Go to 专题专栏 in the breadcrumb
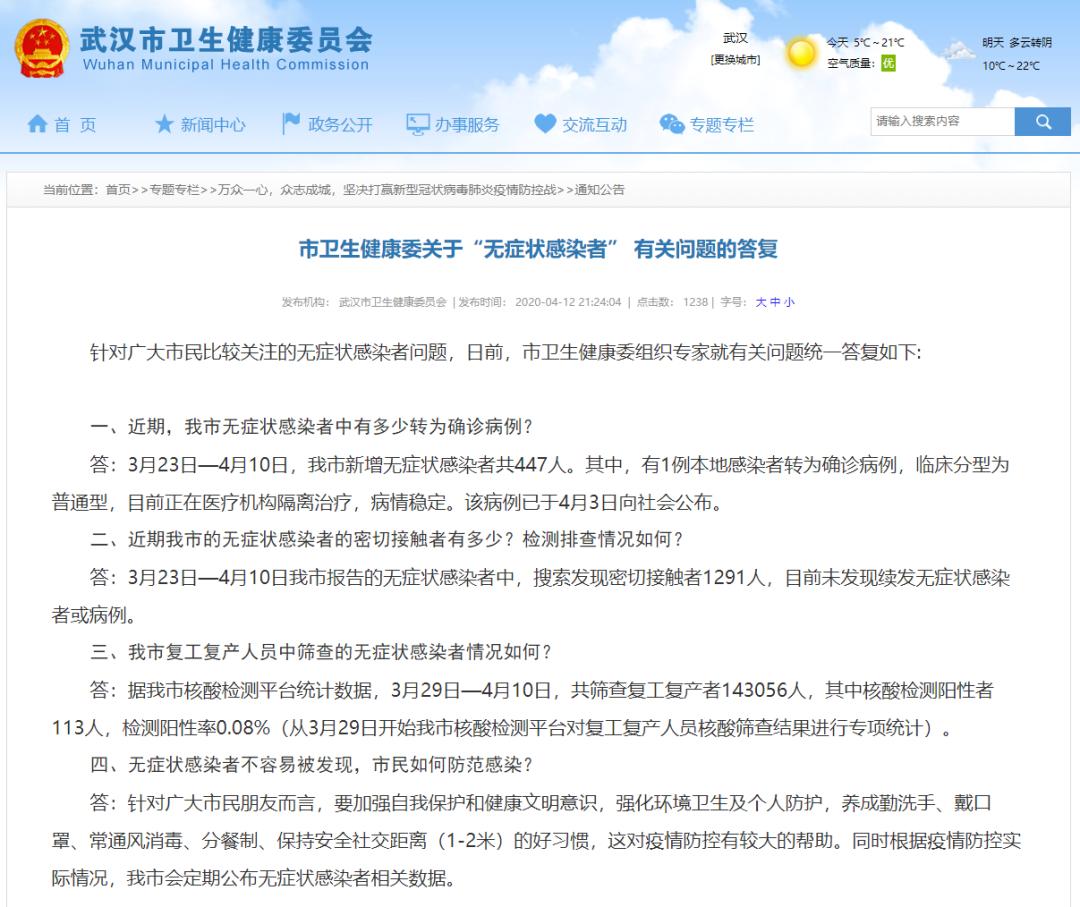1080x907 pixels. [x=174, y=190]
